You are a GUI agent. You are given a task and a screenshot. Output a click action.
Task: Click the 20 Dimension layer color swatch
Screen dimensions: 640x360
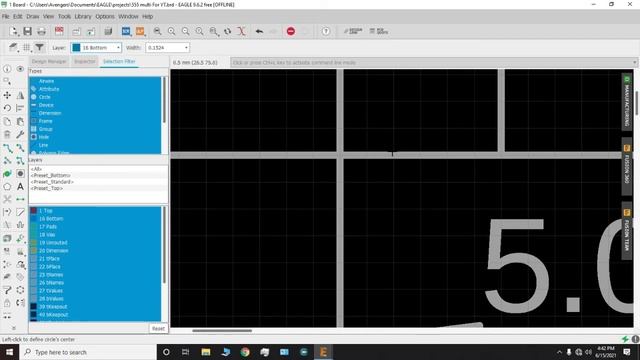33,251
